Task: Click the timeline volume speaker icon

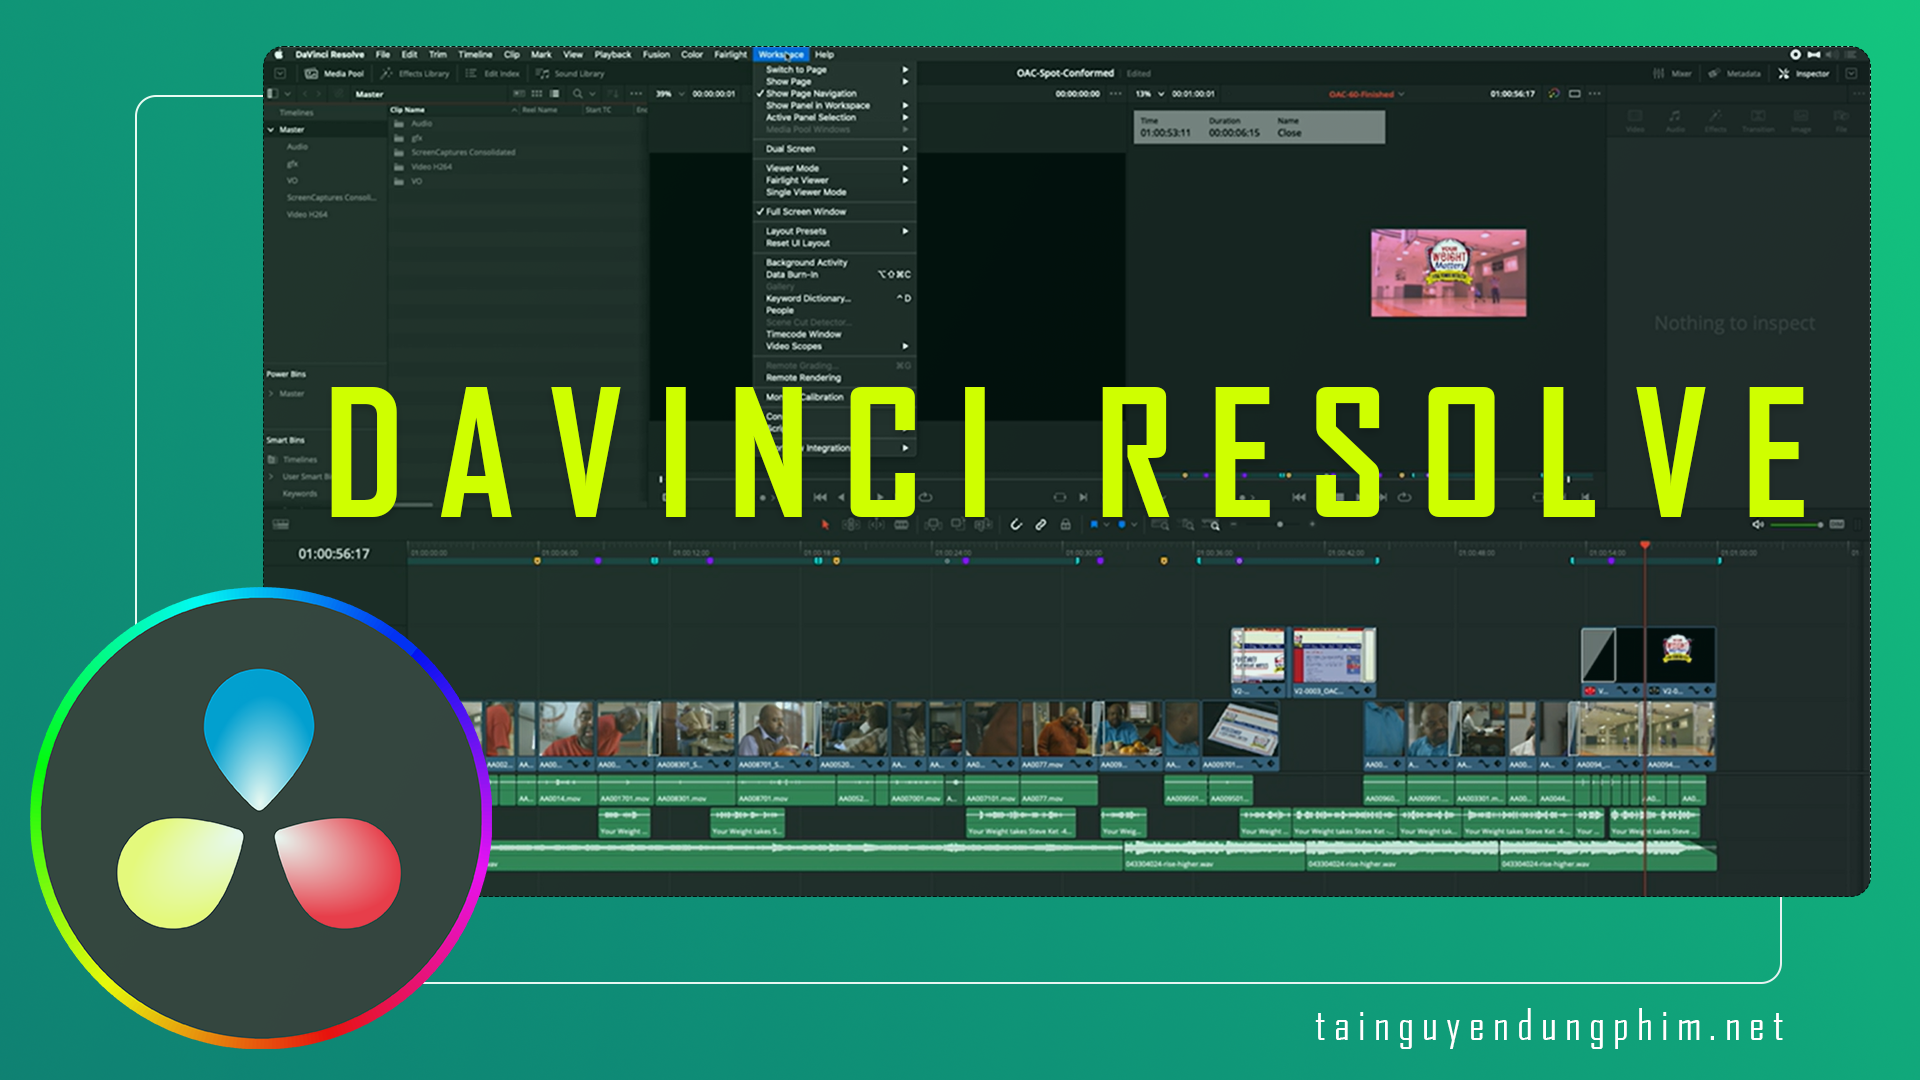Action: [x=1757, y=524]
